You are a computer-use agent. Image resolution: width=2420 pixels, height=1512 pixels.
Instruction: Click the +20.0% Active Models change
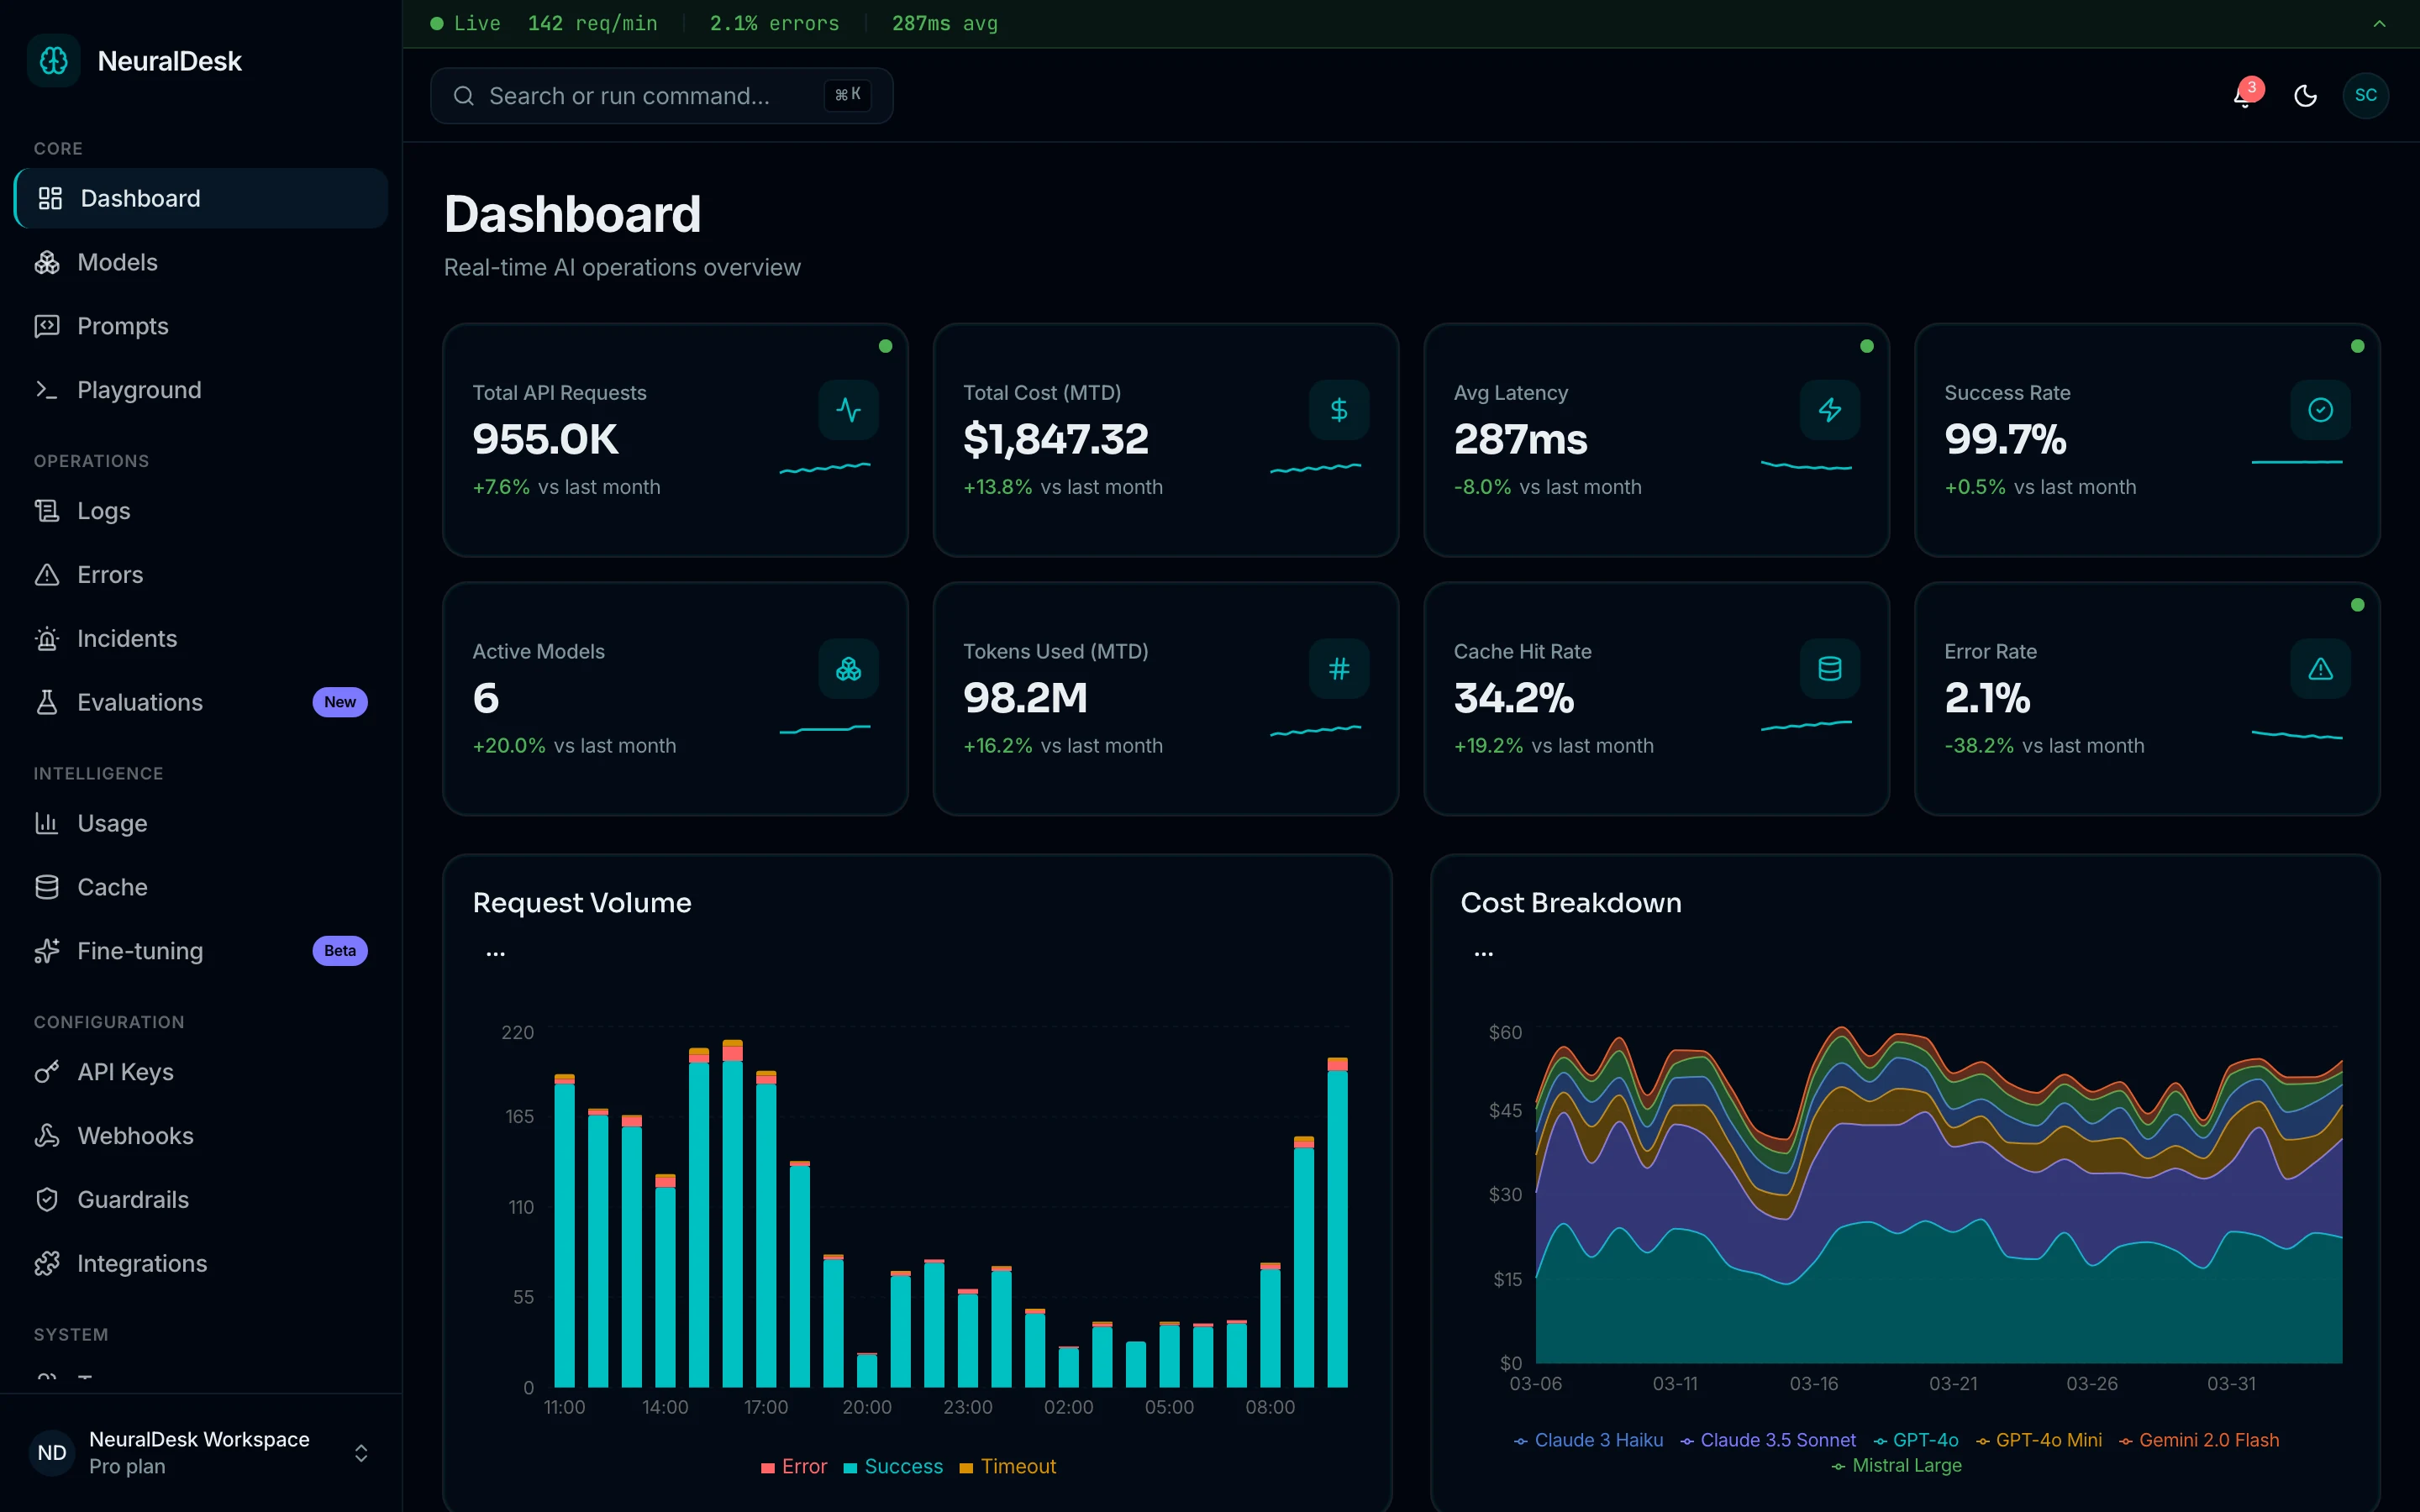(x=509, y=746)
